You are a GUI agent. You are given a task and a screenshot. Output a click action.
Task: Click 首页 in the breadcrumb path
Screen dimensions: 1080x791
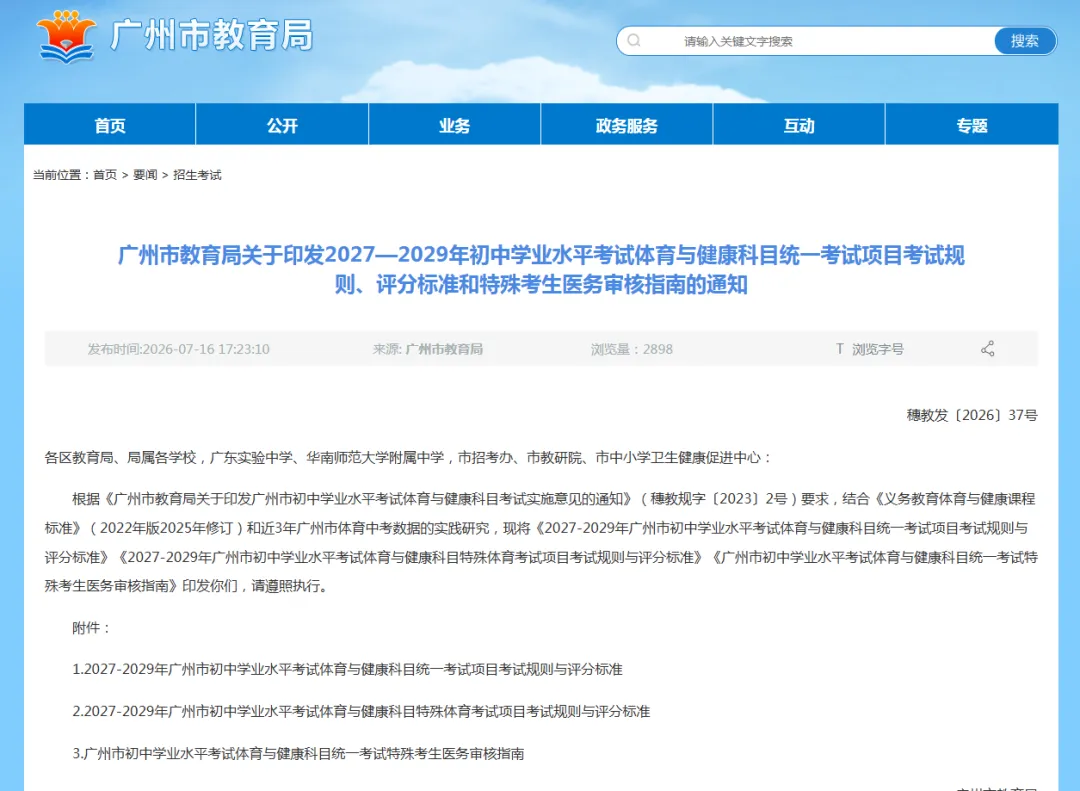click(105, 175)
